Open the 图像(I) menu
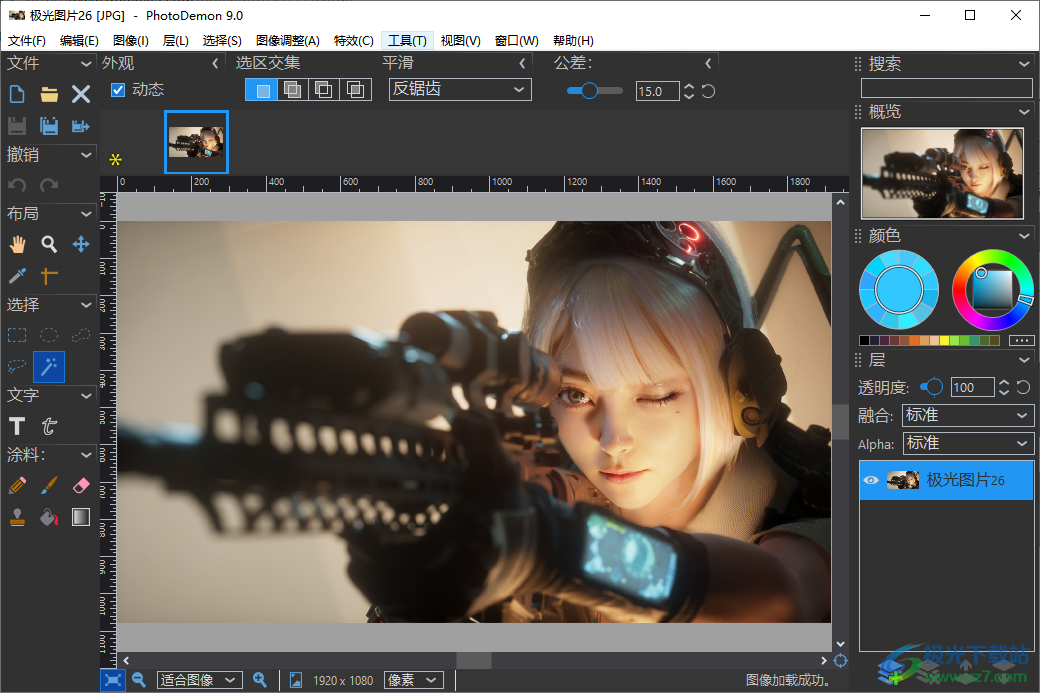 pyautogui.click(x=131, y=41)
